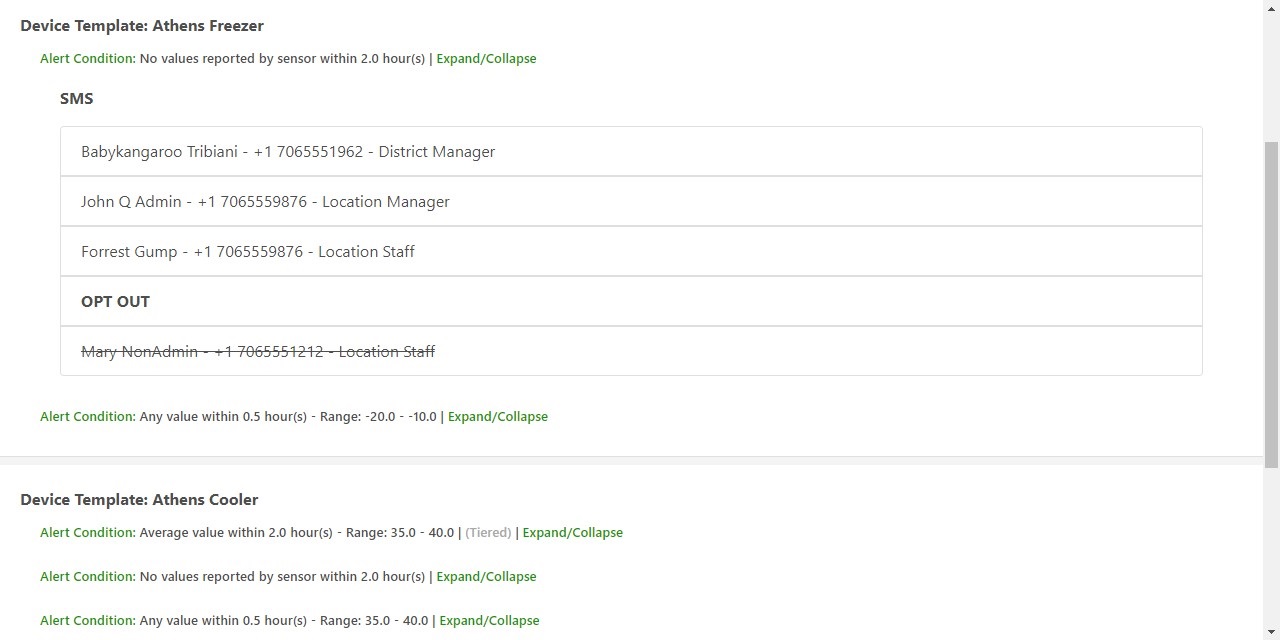Image resolution: width=1280 pixels, height=640 pixels.
Task: Select John Q Admin Location Manager entry
Action: (x=265, y=201)
